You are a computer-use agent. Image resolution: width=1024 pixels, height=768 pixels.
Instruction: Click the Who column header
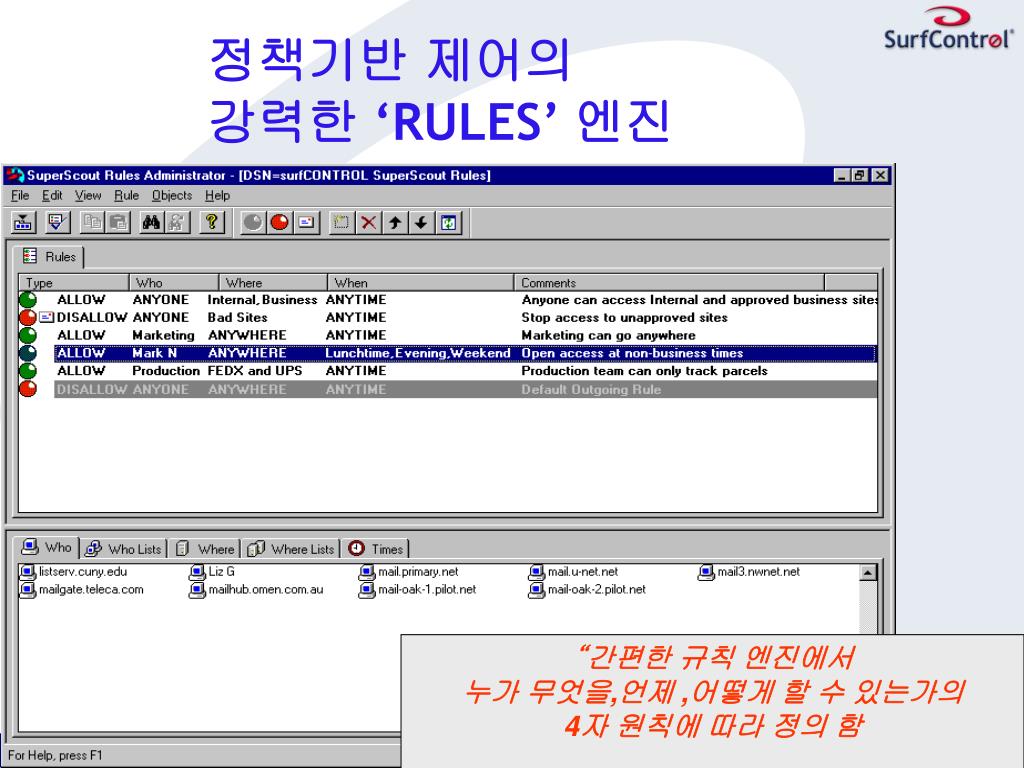(x=174, y=283)
